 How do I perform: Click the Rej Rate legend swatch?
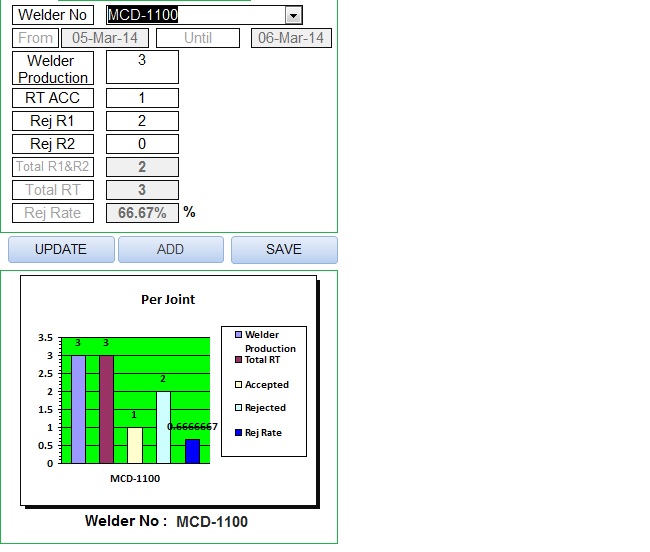click(x=238, y=433)
